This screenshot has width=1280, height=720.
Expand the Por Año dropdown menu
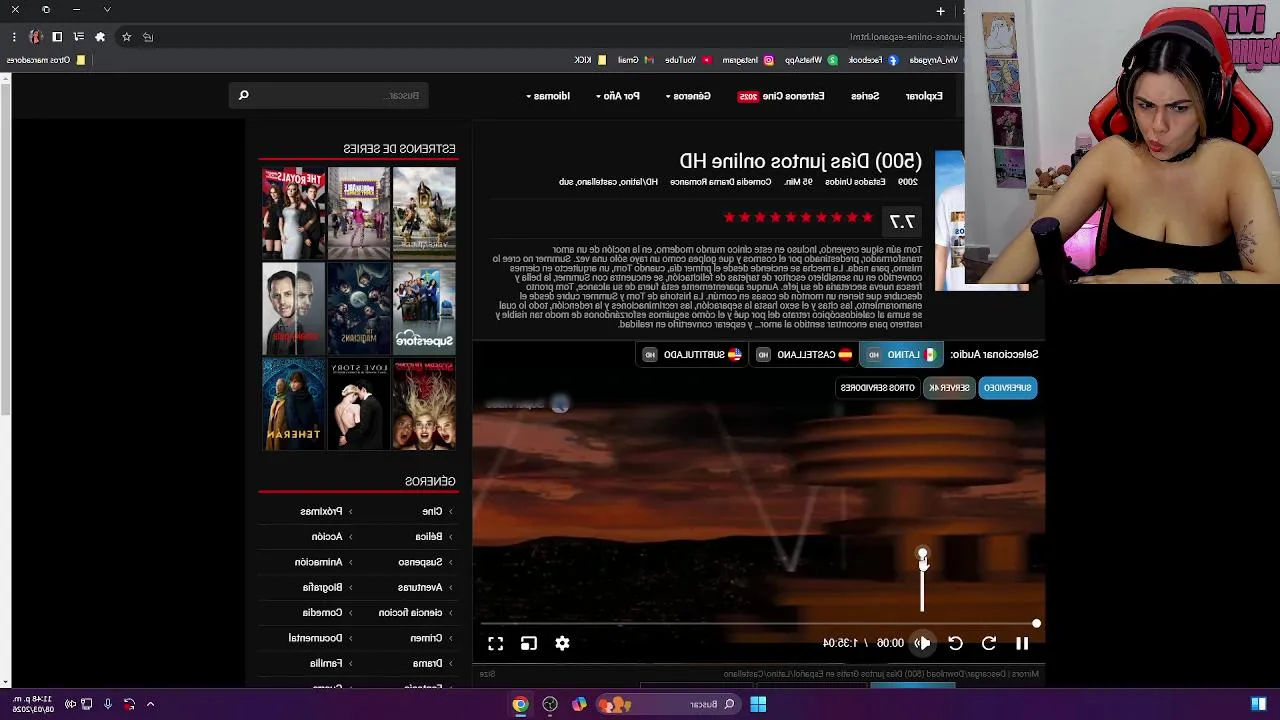pos(617,96)
